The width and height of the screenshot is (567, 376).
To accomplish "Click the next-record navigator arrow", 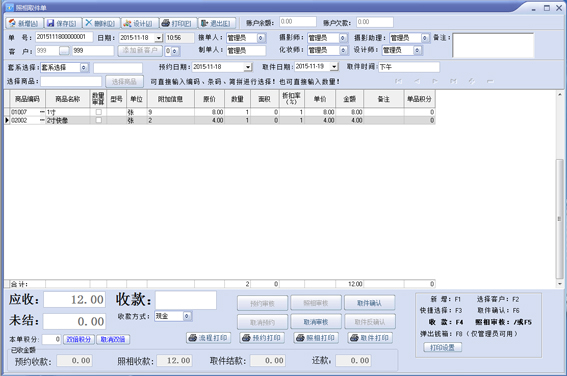I will click(435, 81).
